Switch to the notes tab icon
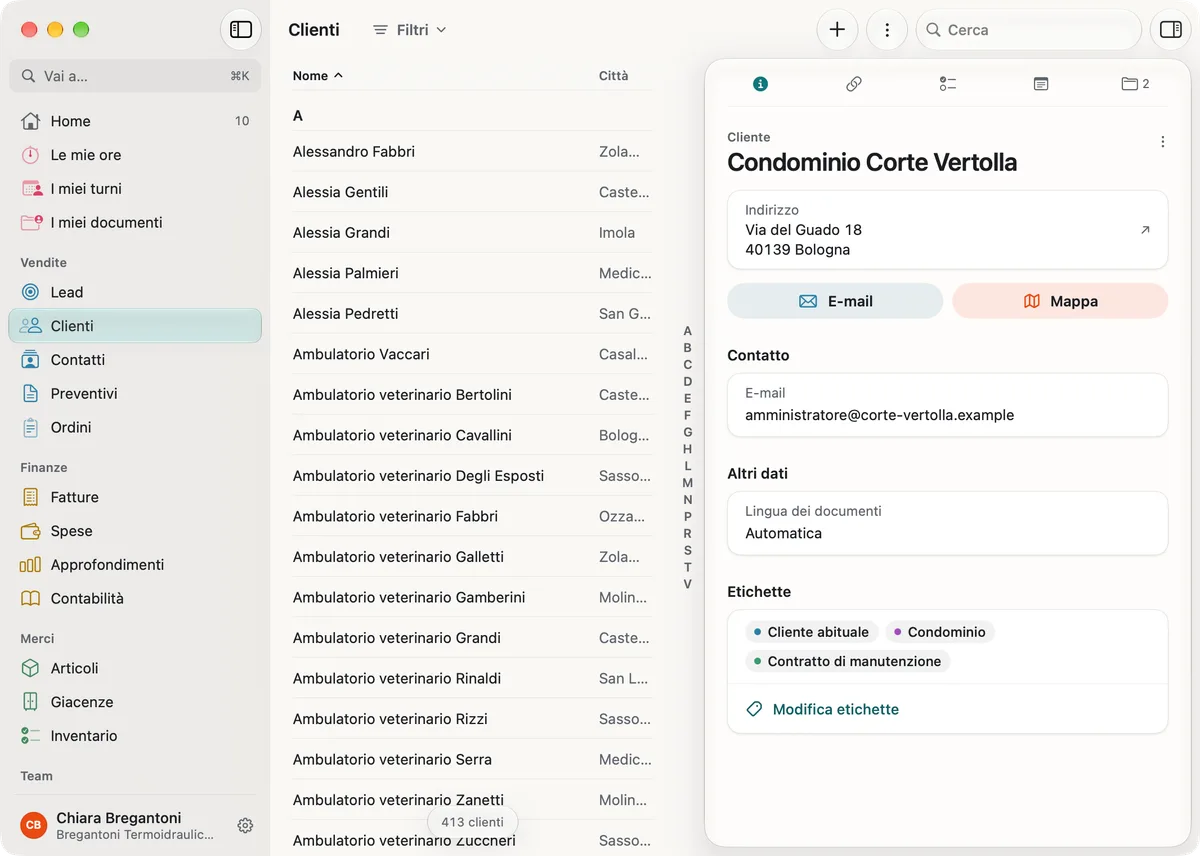Viewport: 1200px width, 856px height. tap(1041, 84)
